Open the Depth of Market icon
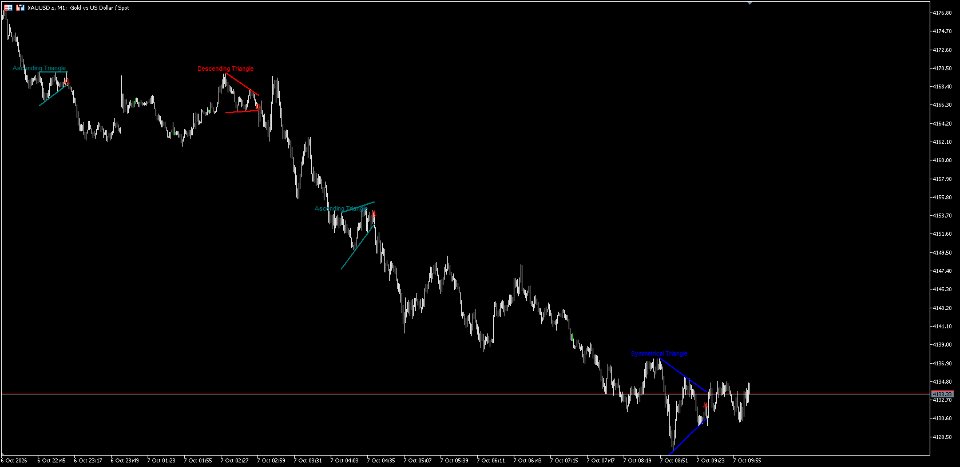The height and width of the screenshot is (467, 960). pos(20,7)
